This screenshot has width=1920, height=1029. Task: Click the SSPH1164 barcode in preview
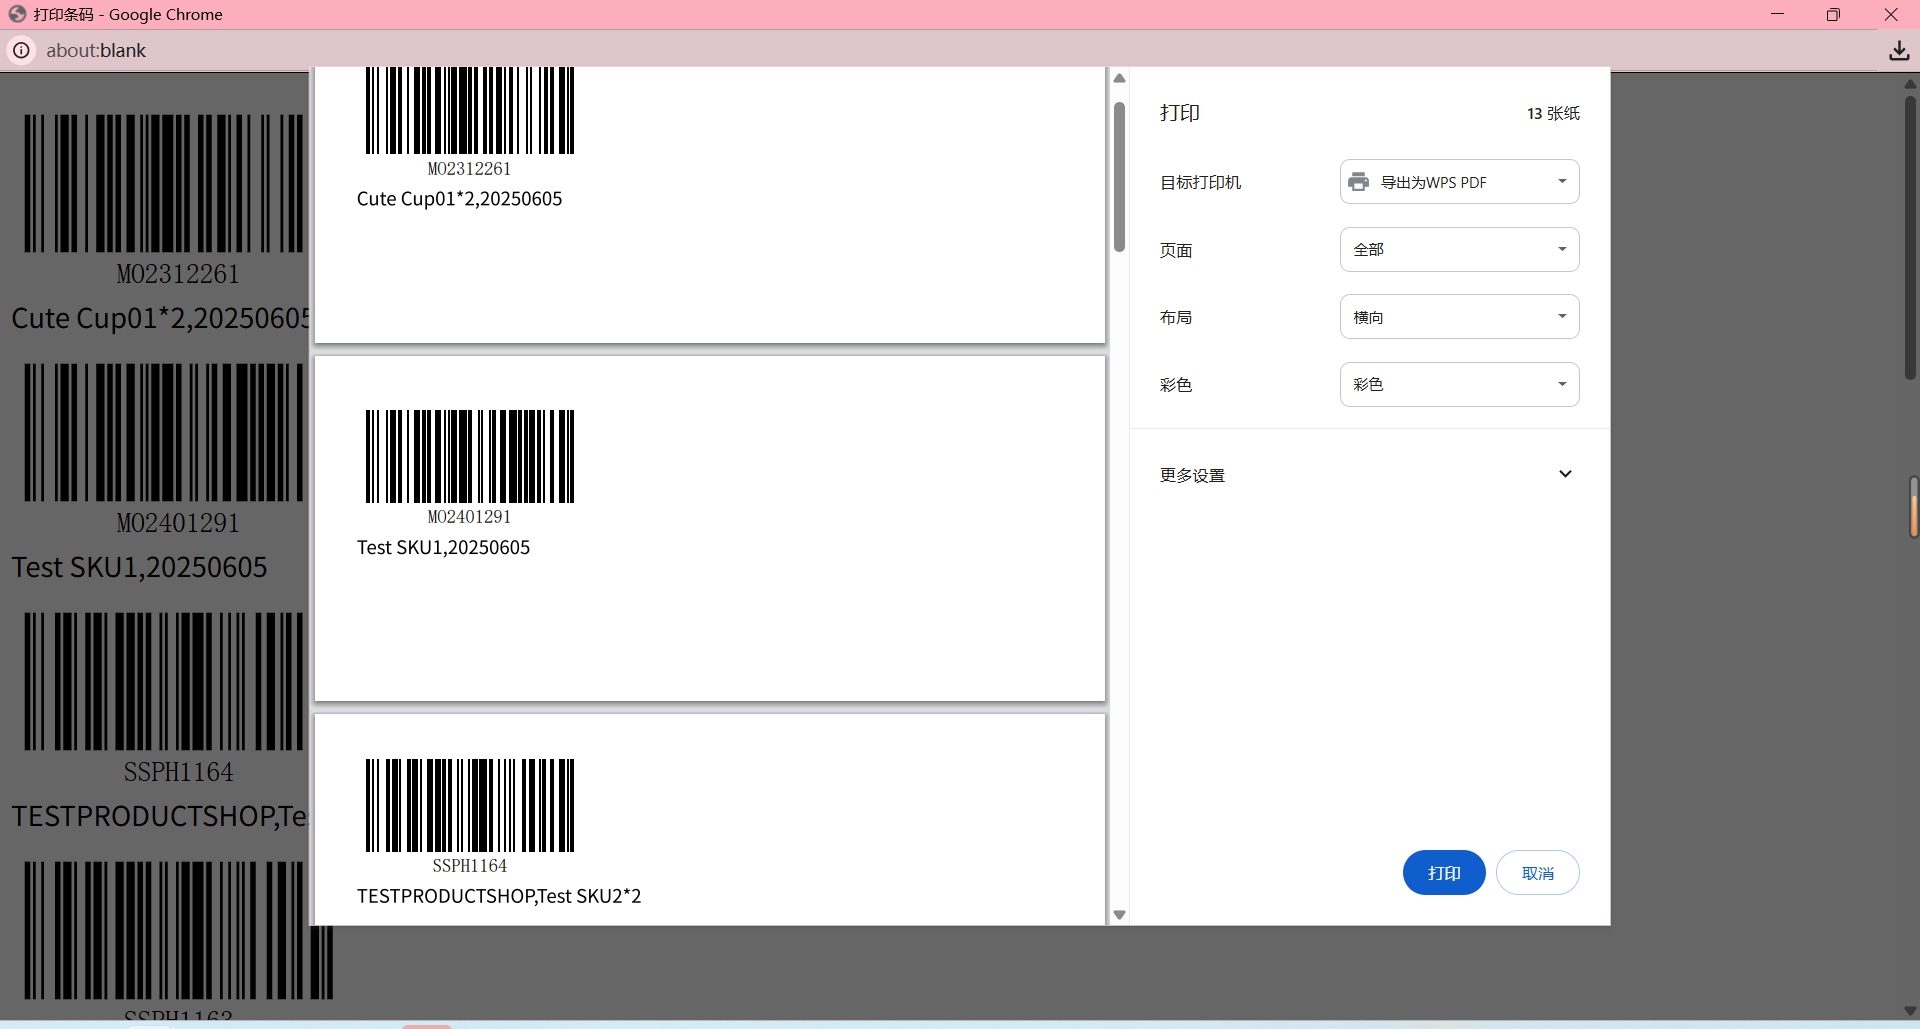pyautogui.click(x=470, y=805)
